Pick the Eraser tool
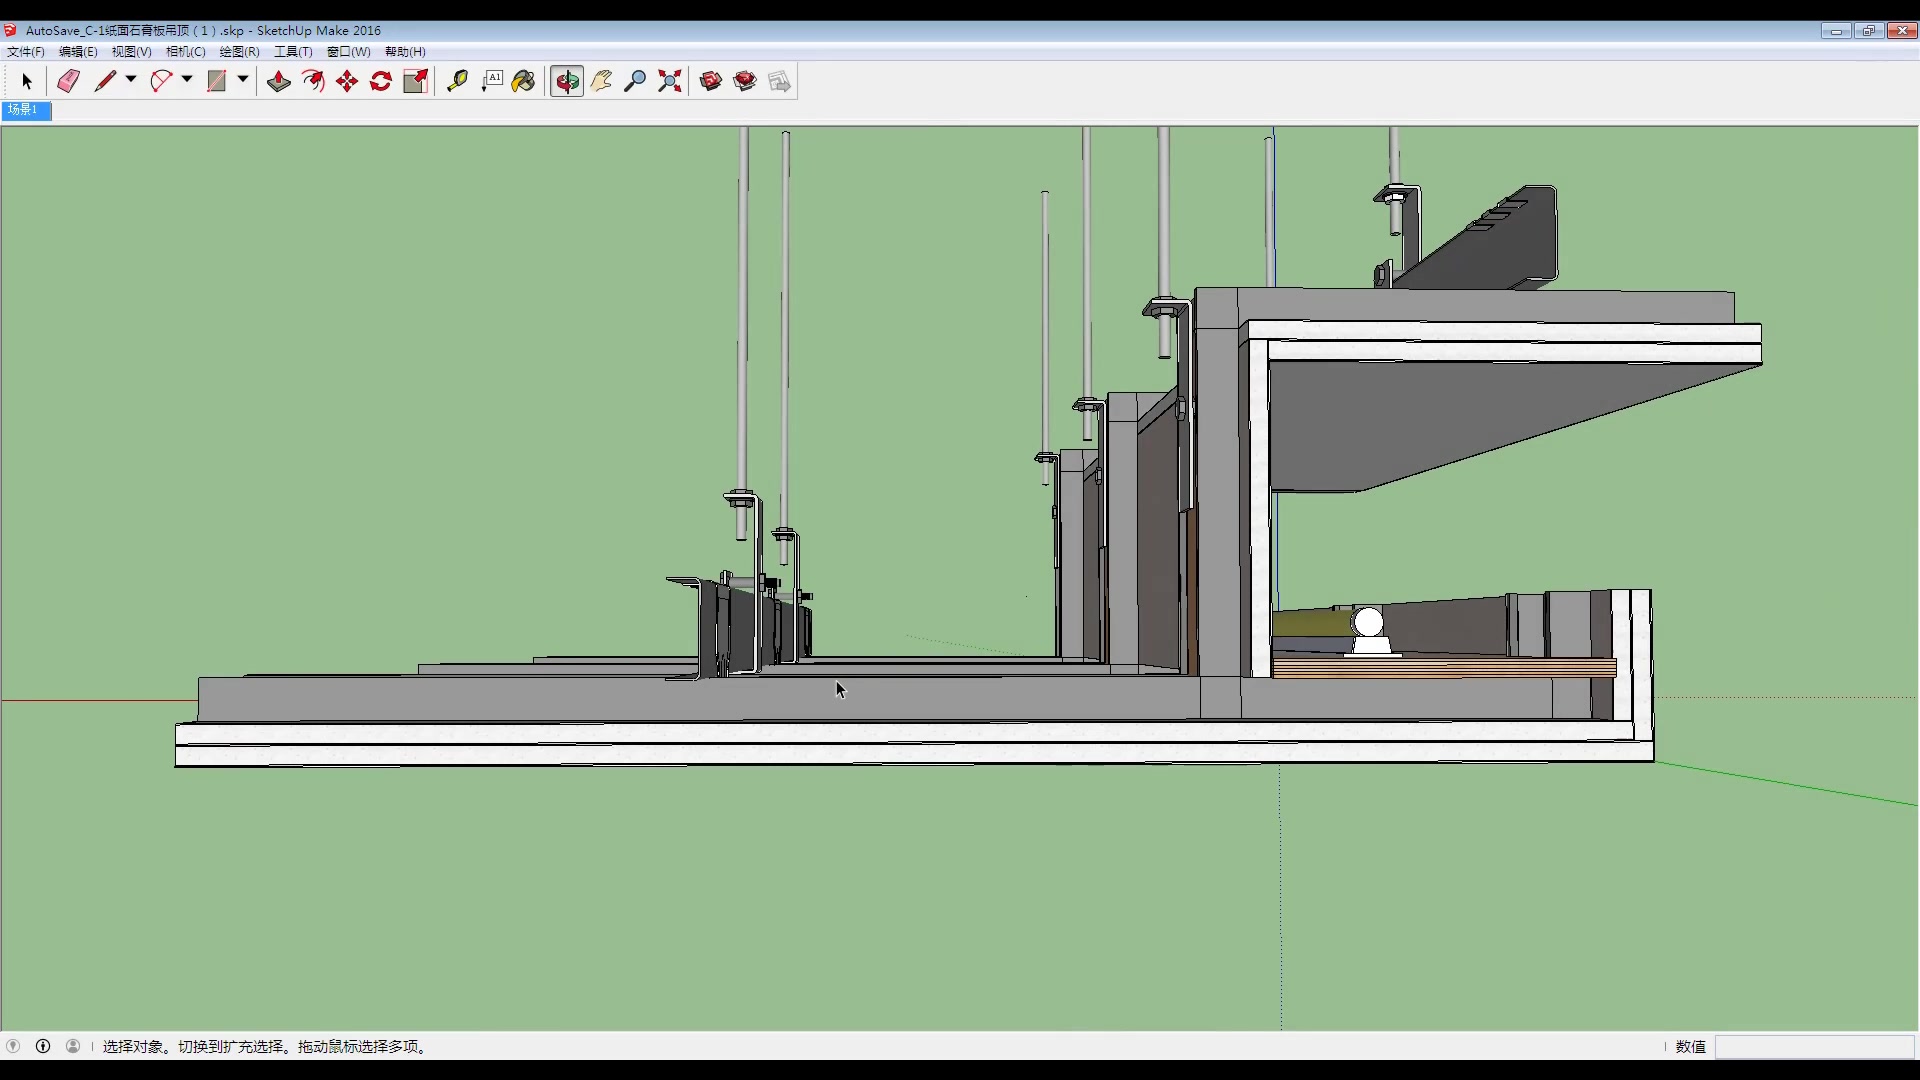The image size is (1920, 1080). [68, 82]
